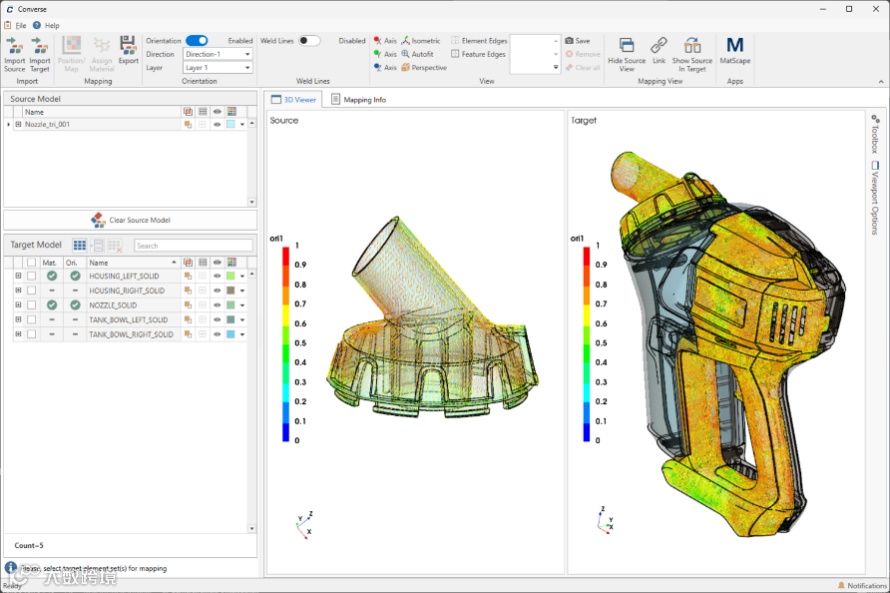Click the Clear Source Model button
Viewport: 890px width, 593px height.
(x=130, y=220)
